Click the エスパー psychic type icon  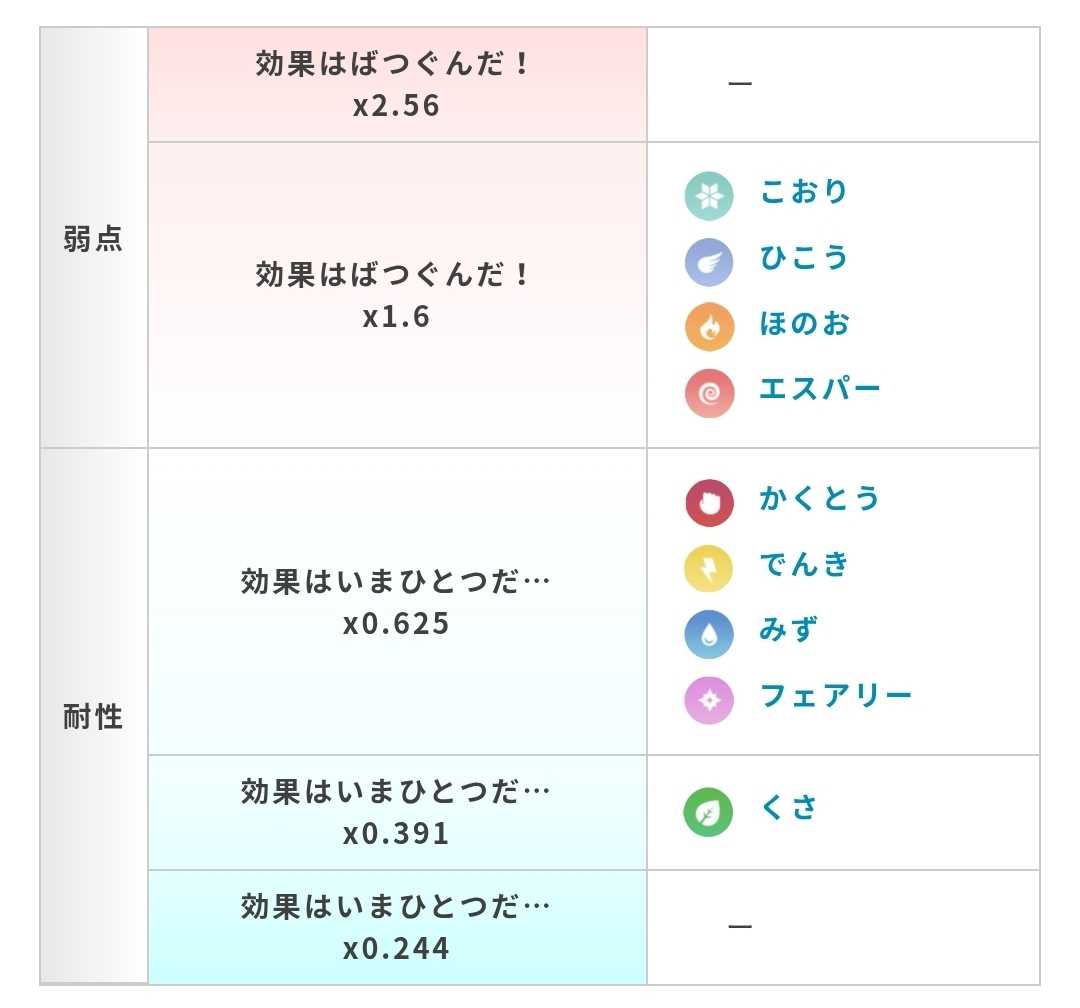click(x=709, y=393)
